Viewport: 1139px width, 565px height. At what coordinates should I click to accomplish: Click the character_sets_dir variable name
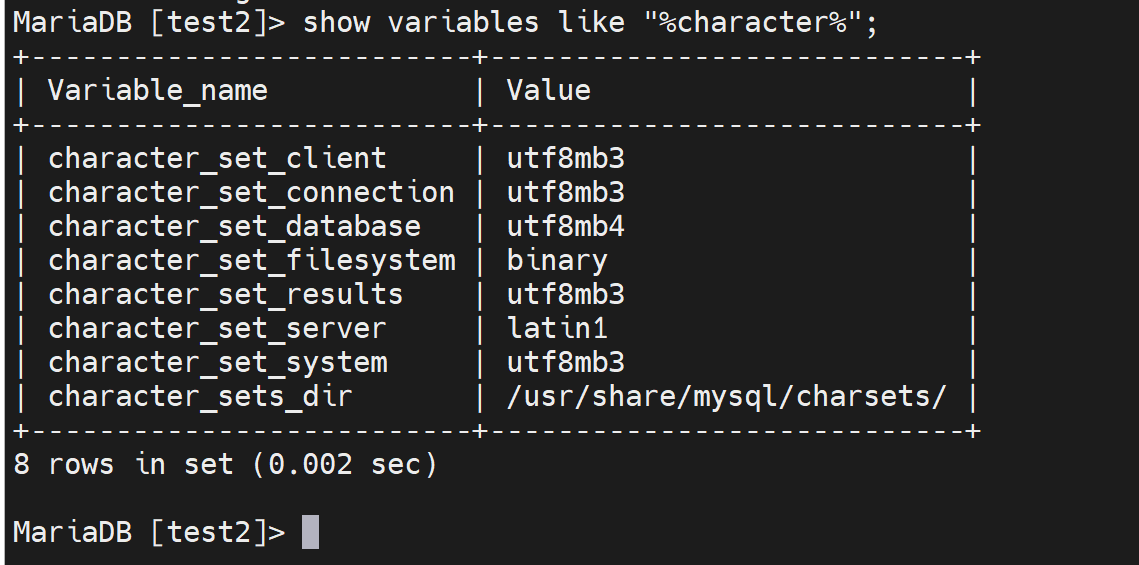[200, 396]
